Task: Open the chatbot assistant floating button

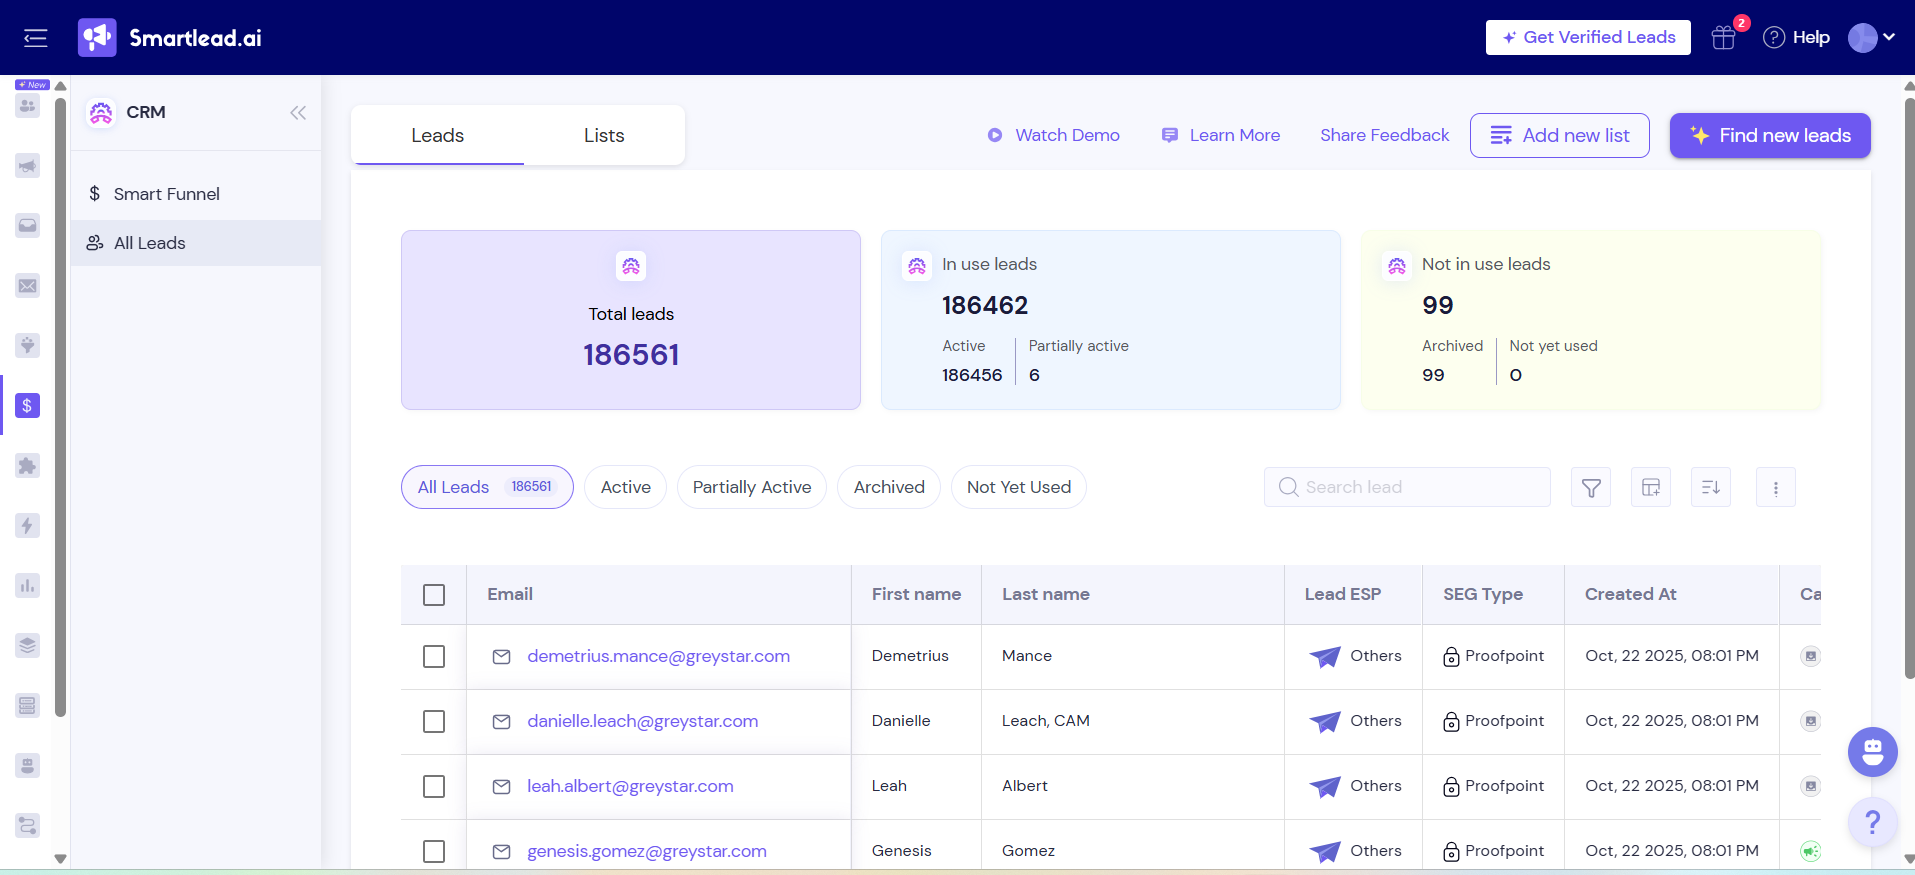Action: click(x=1873, y=752)
